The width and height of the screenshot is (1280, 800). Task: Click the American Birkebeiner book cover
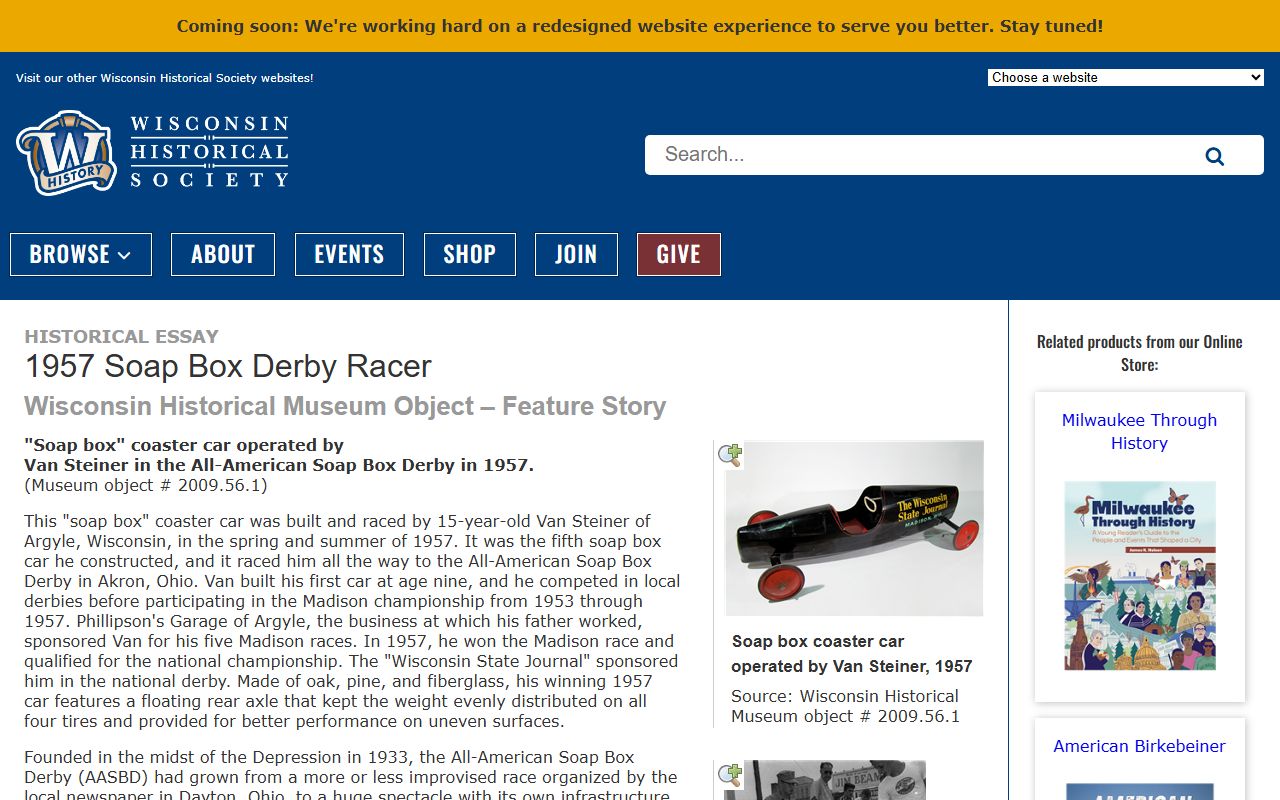pyautogui.click(x=1139, y=791)
